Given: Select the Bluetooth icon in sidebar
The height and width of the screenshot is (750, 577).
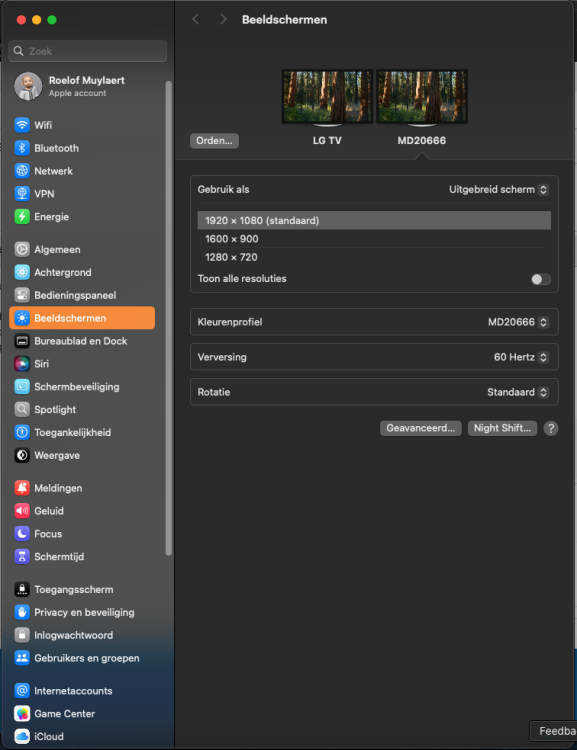Looking at the screenshot, I should point(22,148).
